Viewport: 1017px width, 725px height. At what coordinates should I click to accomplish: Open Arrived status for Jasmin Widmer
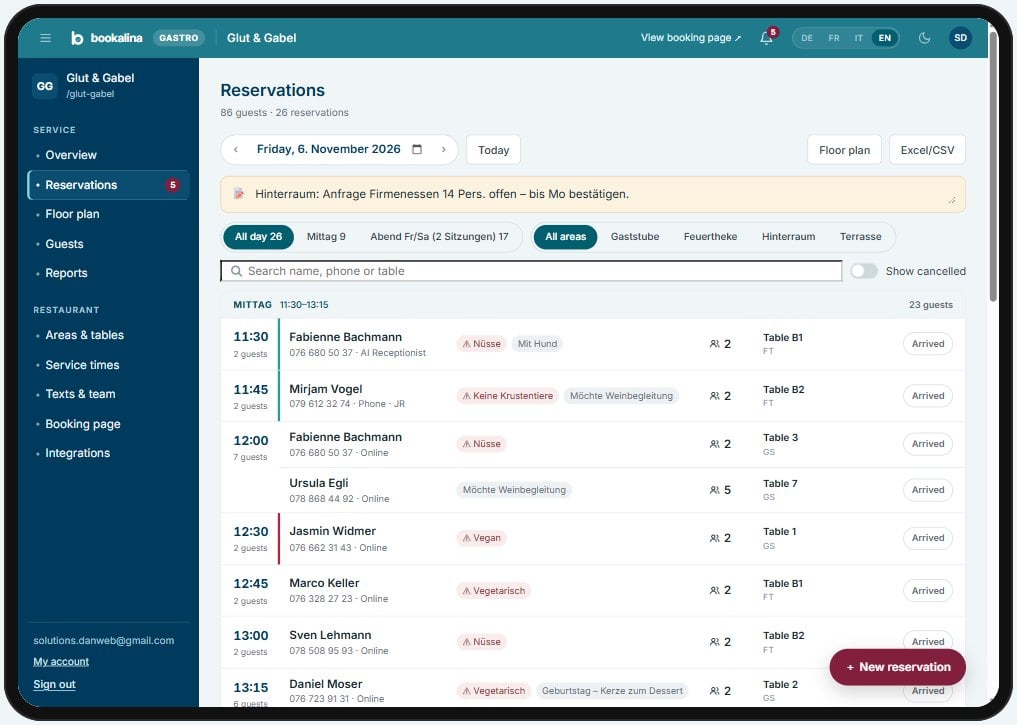click(927, 538)
